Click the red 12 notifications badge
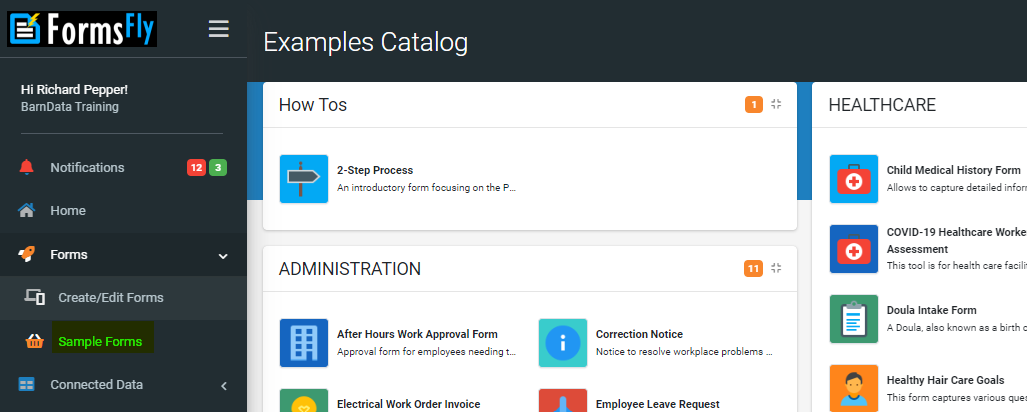Viewport: 1027px width, 412px height. pos(196,168)
